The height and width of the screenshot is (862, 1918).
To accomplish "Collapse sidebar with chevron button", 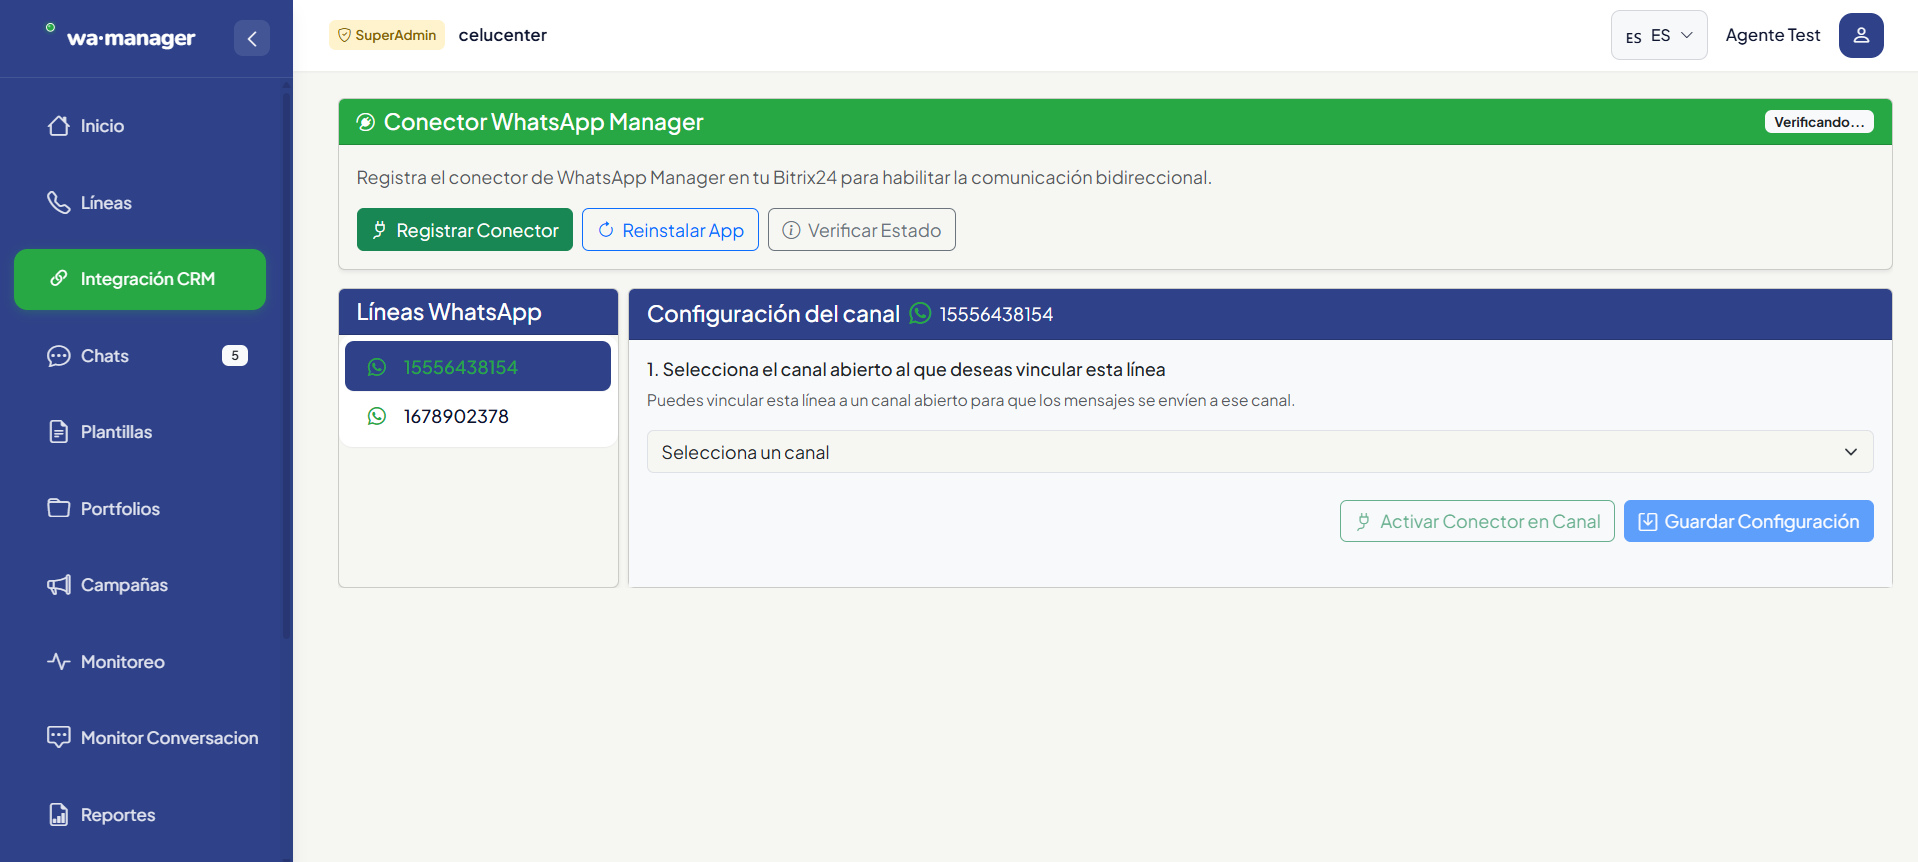I will coord(252,38).
